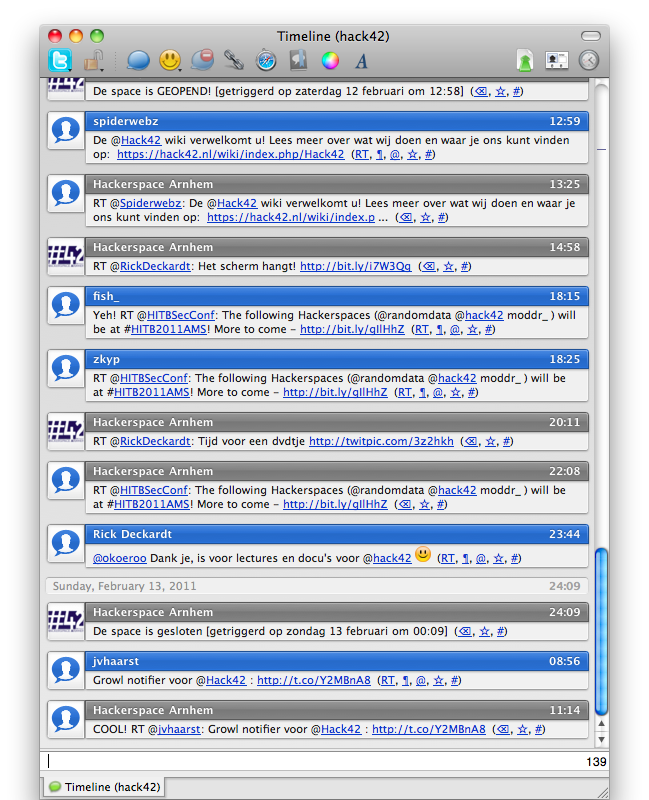Open the color wheel picker
The image size is (649, 800).
(x=329, y=61)
